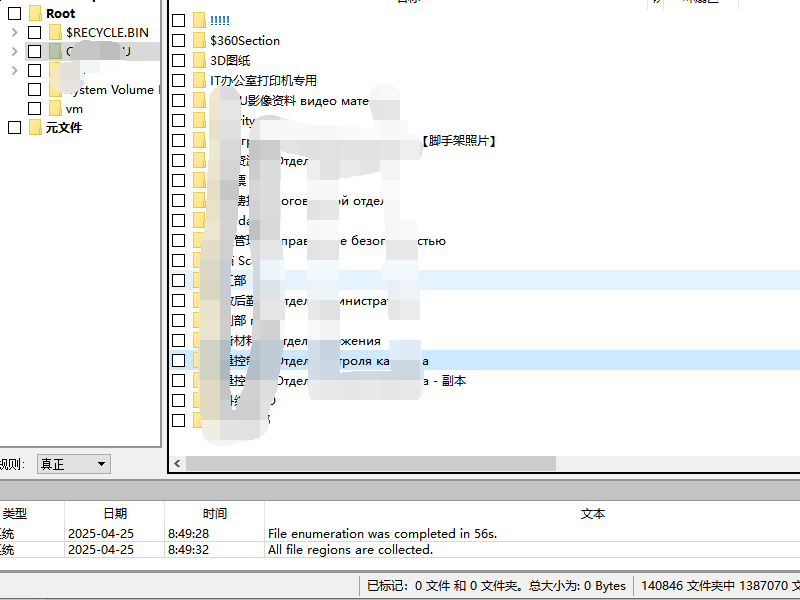
Task: Check the $360Section checkbox
Action: pyautogui.click(x=179, y=40)
